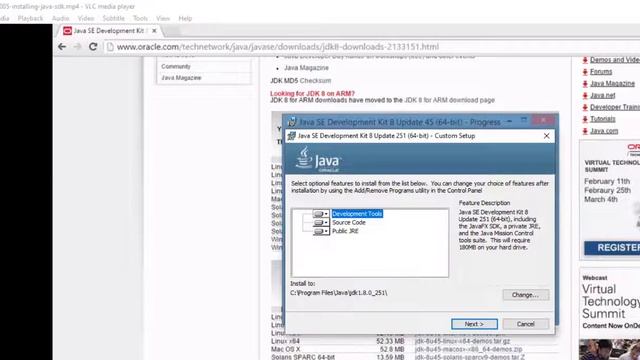This screenshot has height=360, width=640.
Task: Open Development Tools feature dropdown
Action: pos(321,214)
